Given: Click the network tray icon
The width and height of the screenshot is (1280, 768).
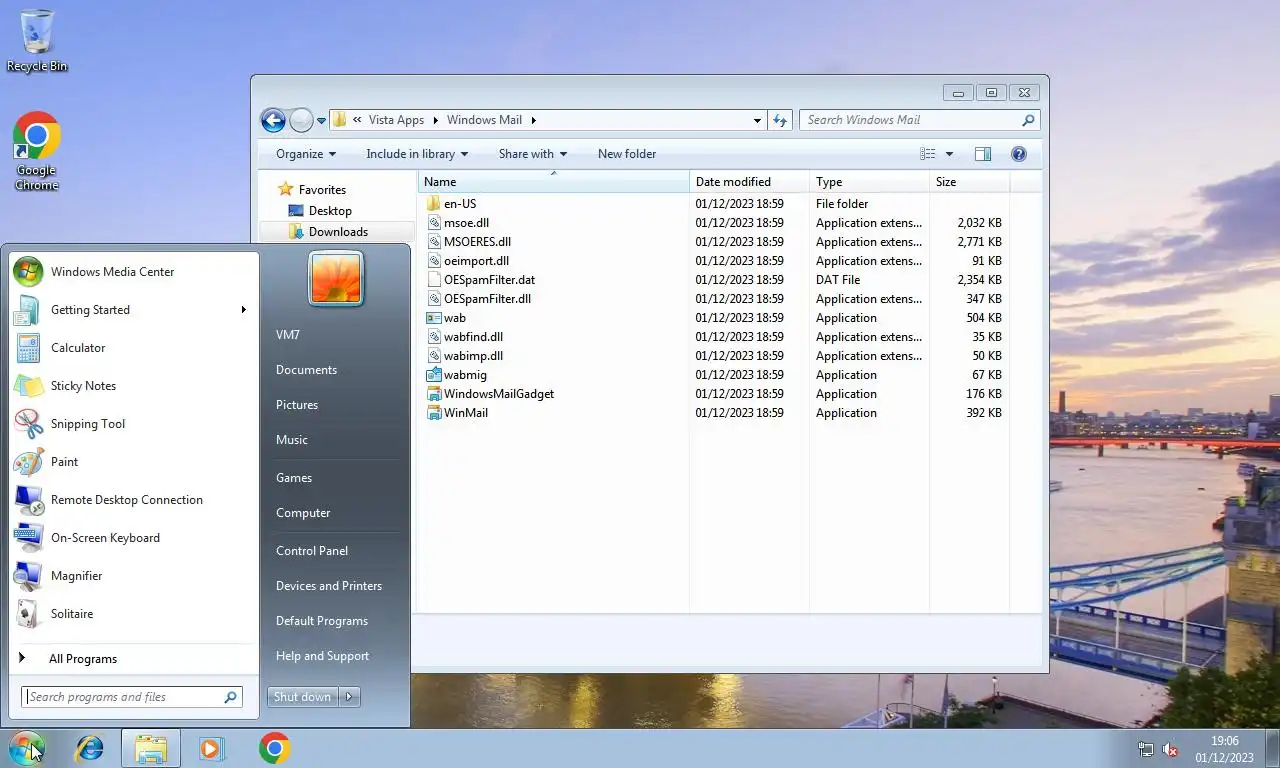Looking at the screenshot, I should coord(1146,749).
